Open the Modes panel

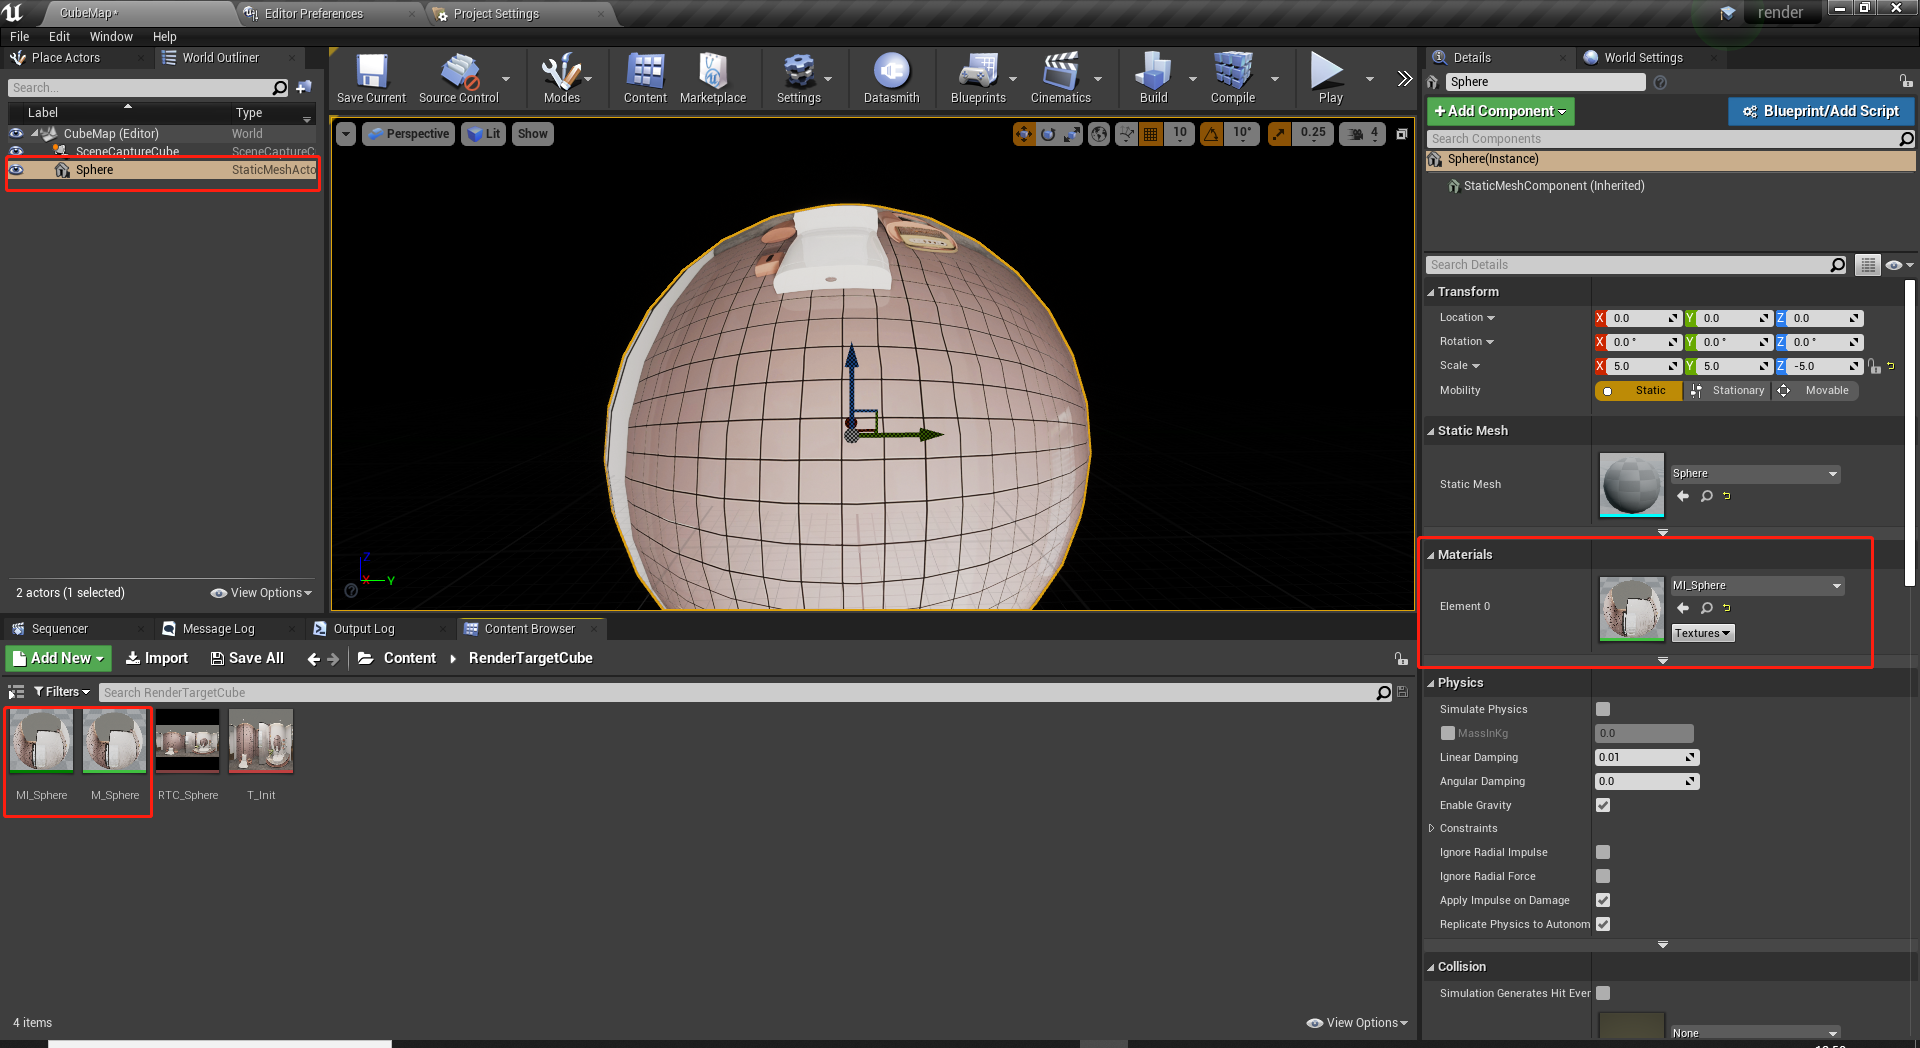click(563, 78)
